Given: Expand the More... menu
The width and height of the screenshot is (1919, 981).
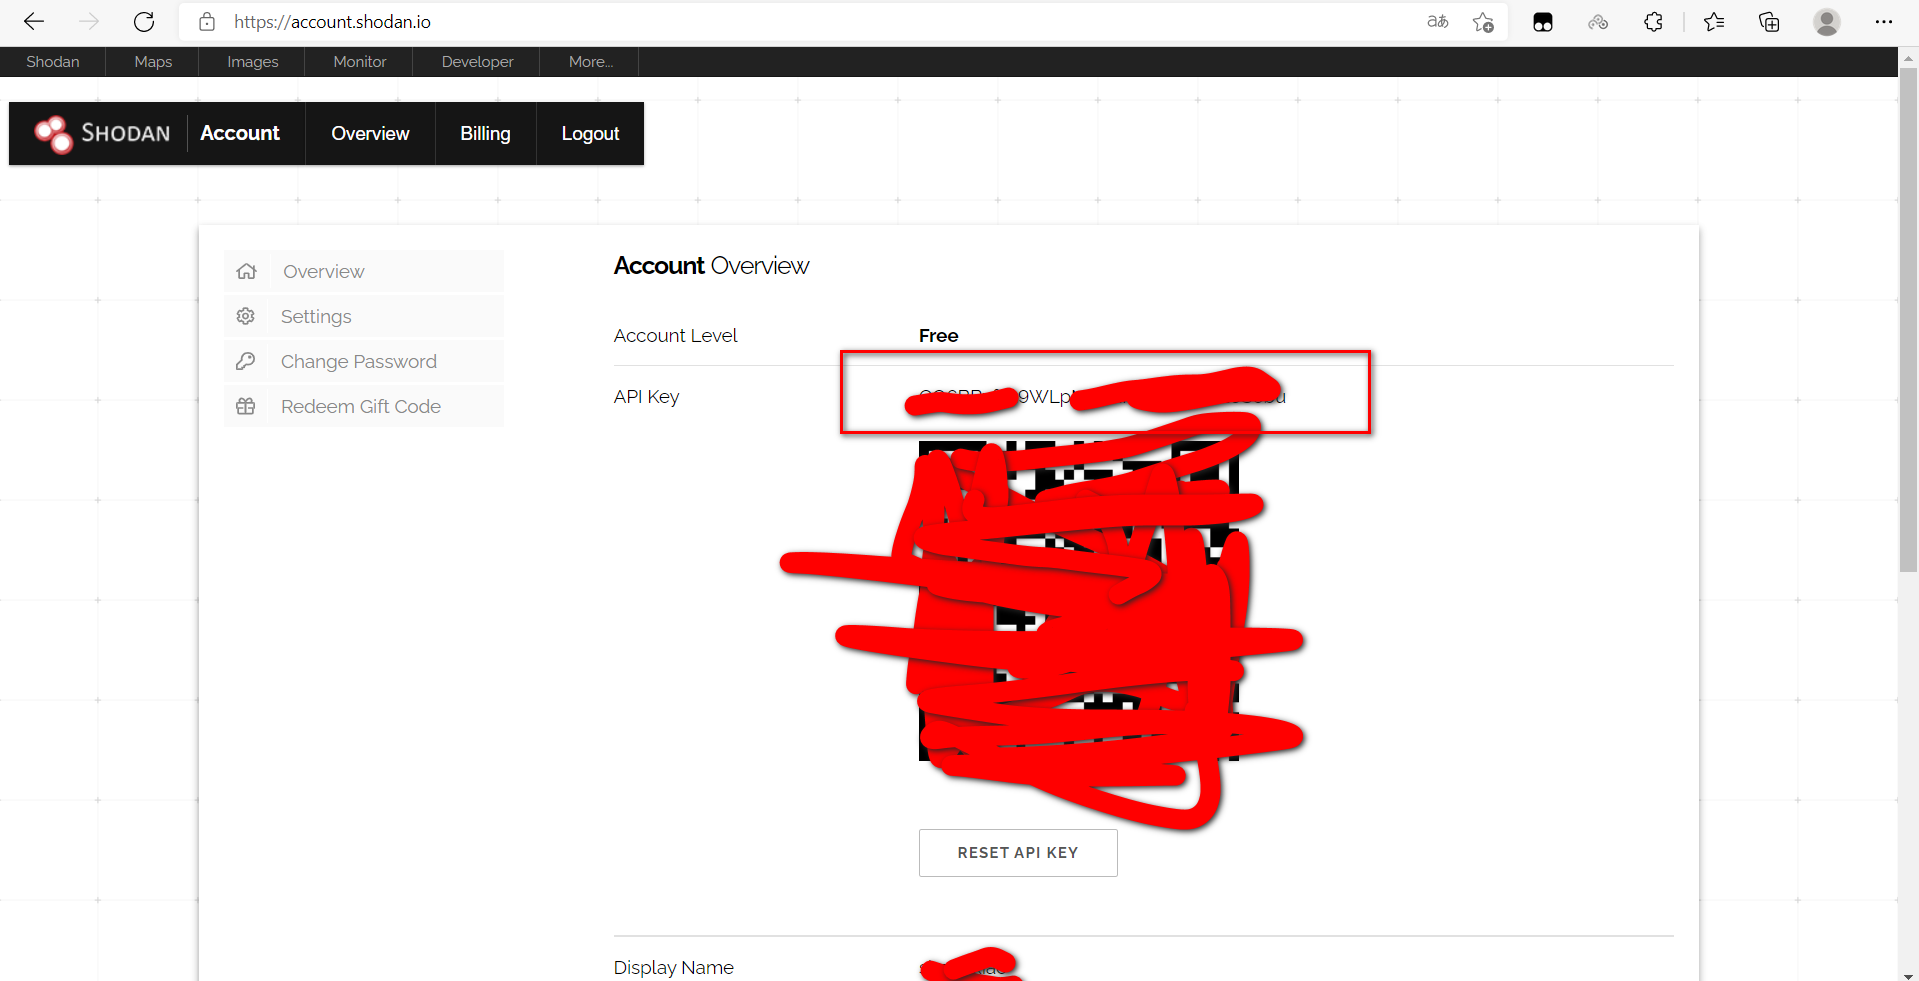Looking at the screenshot, I should pyautogui.click(x=590, y=61).
